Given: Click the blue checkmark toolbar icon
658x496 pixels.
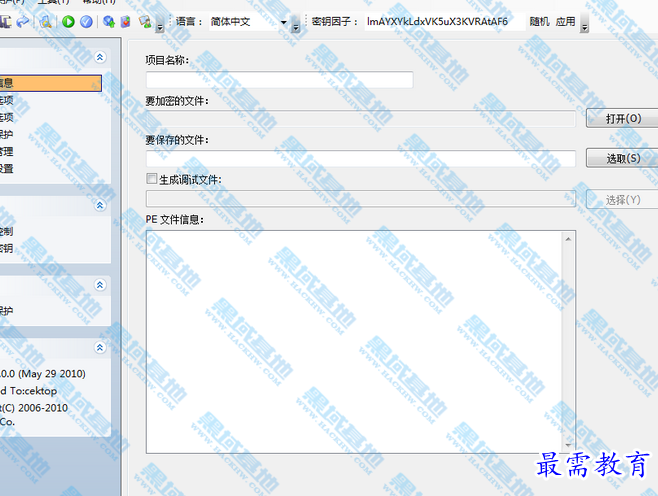Looking at the screenshot, I should [86, 21].
